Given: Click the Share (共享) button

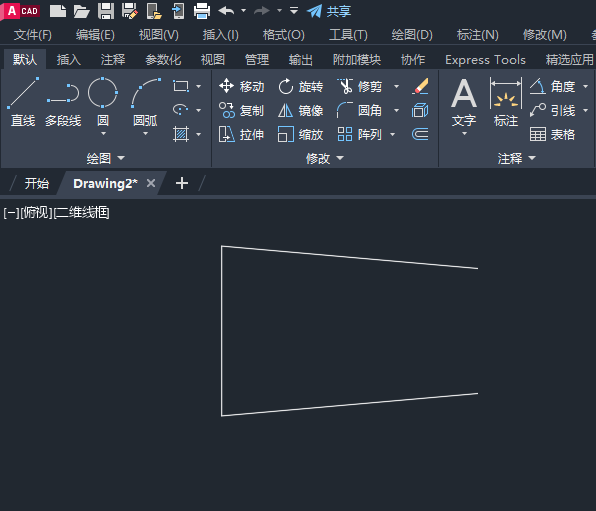Looking at the screenshot, I should tap(329, 11).
